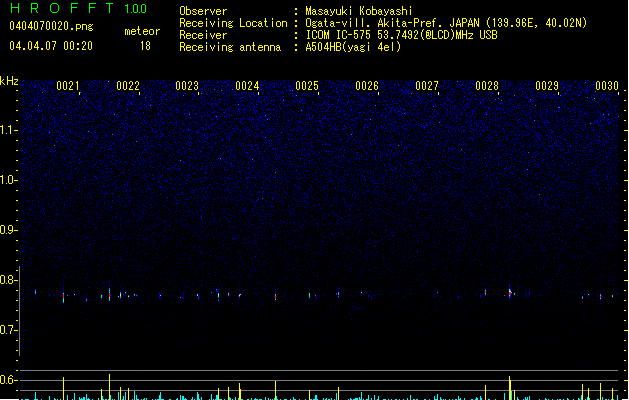
Task: Click the Receiving antenna label
Action: 230,47
